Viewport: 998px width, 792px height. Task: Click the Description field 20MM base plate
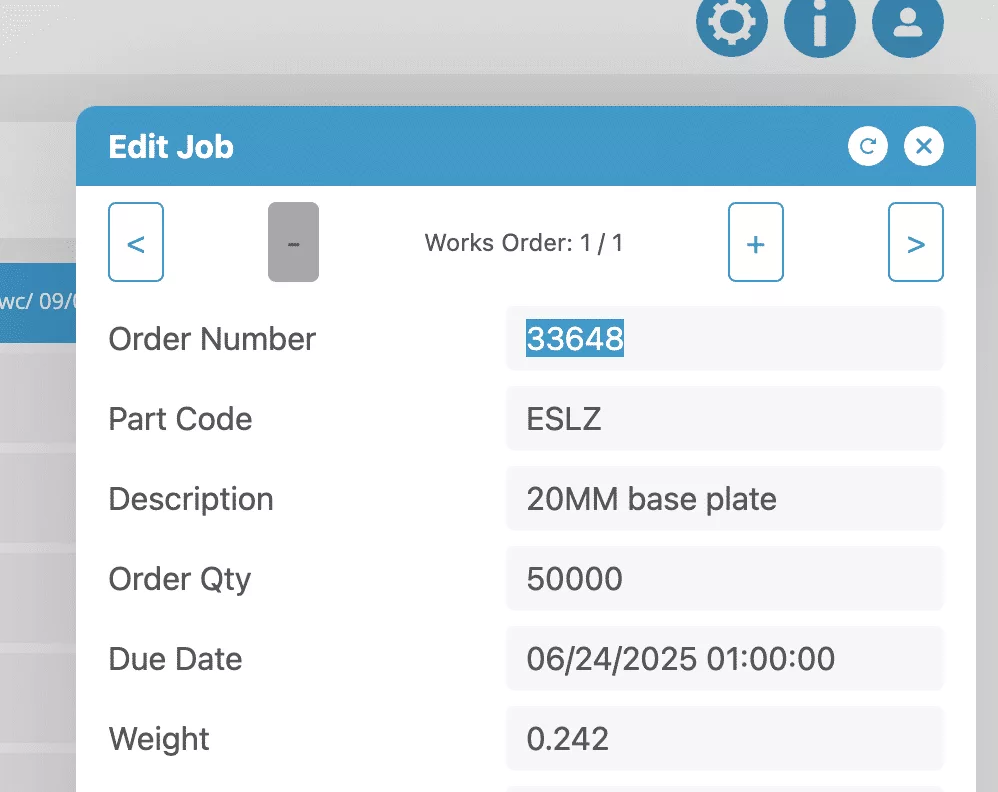(x=724, y=499)
